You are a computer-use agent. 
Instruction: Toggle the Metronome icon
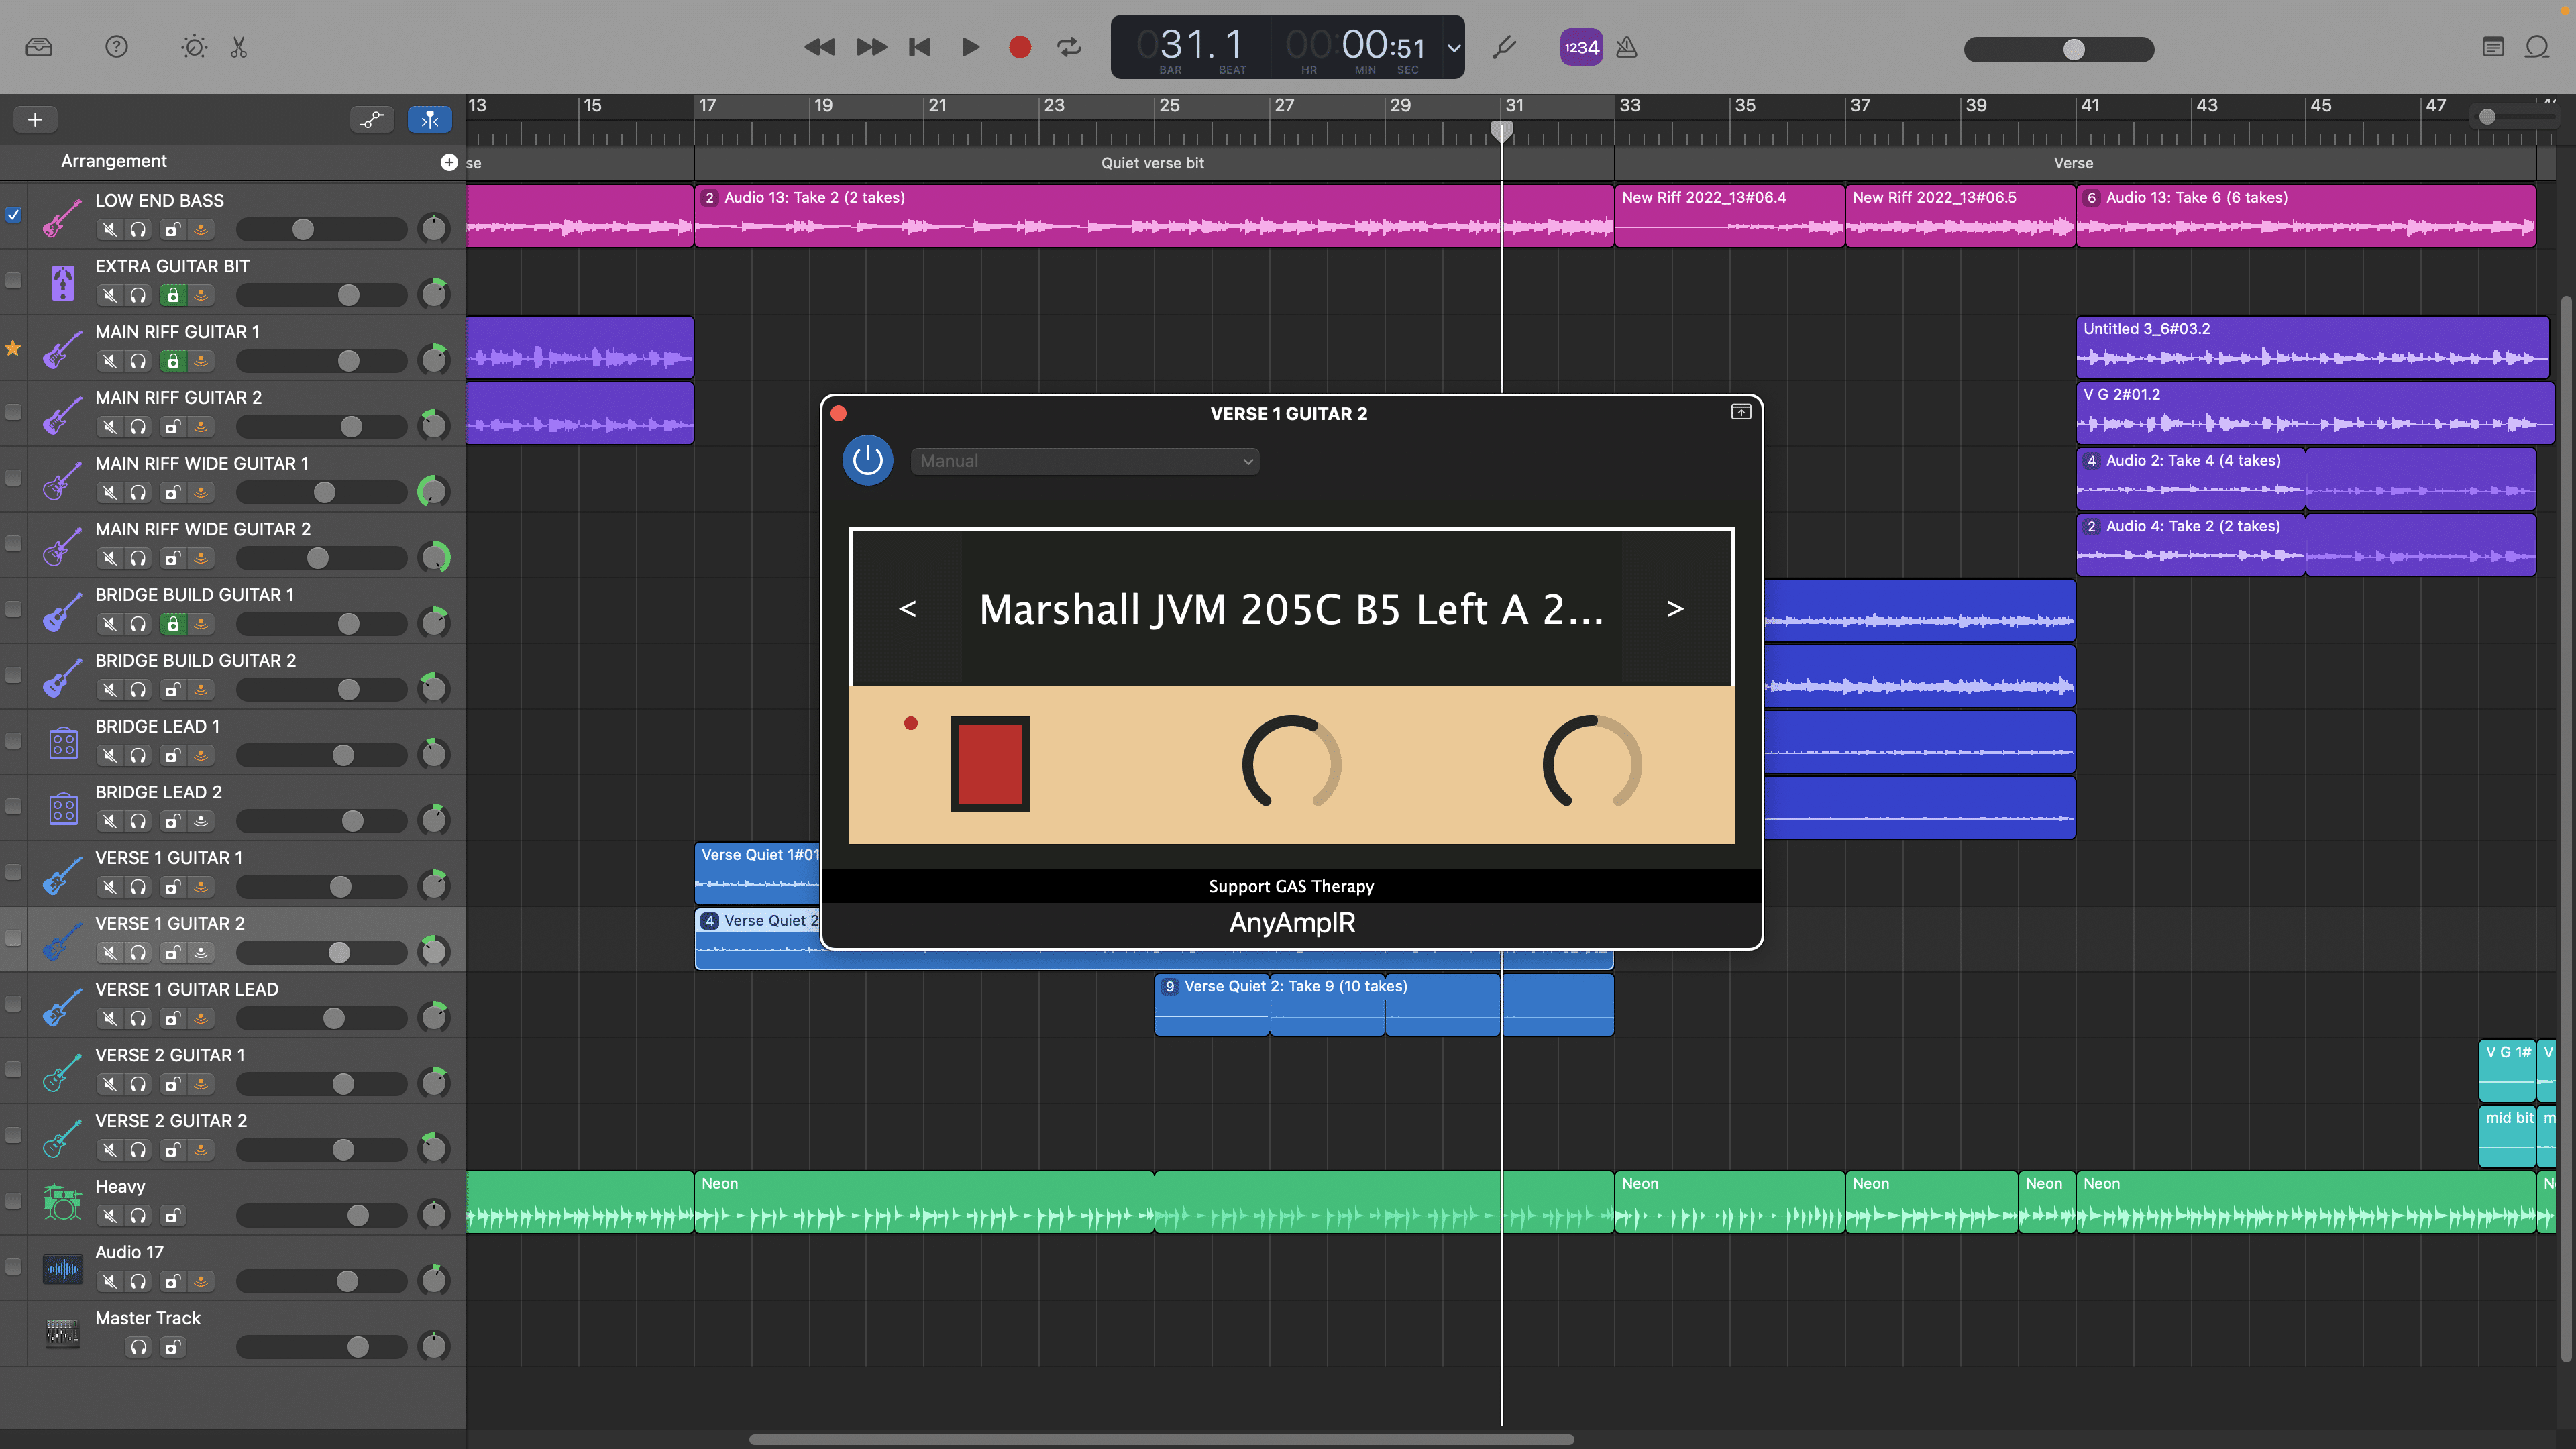(1627, 47)
